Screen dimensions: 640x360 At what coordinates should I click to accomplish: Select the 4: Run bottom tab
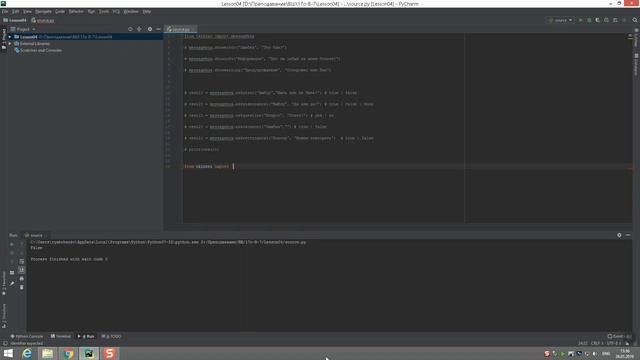click(x=86, y=336)
